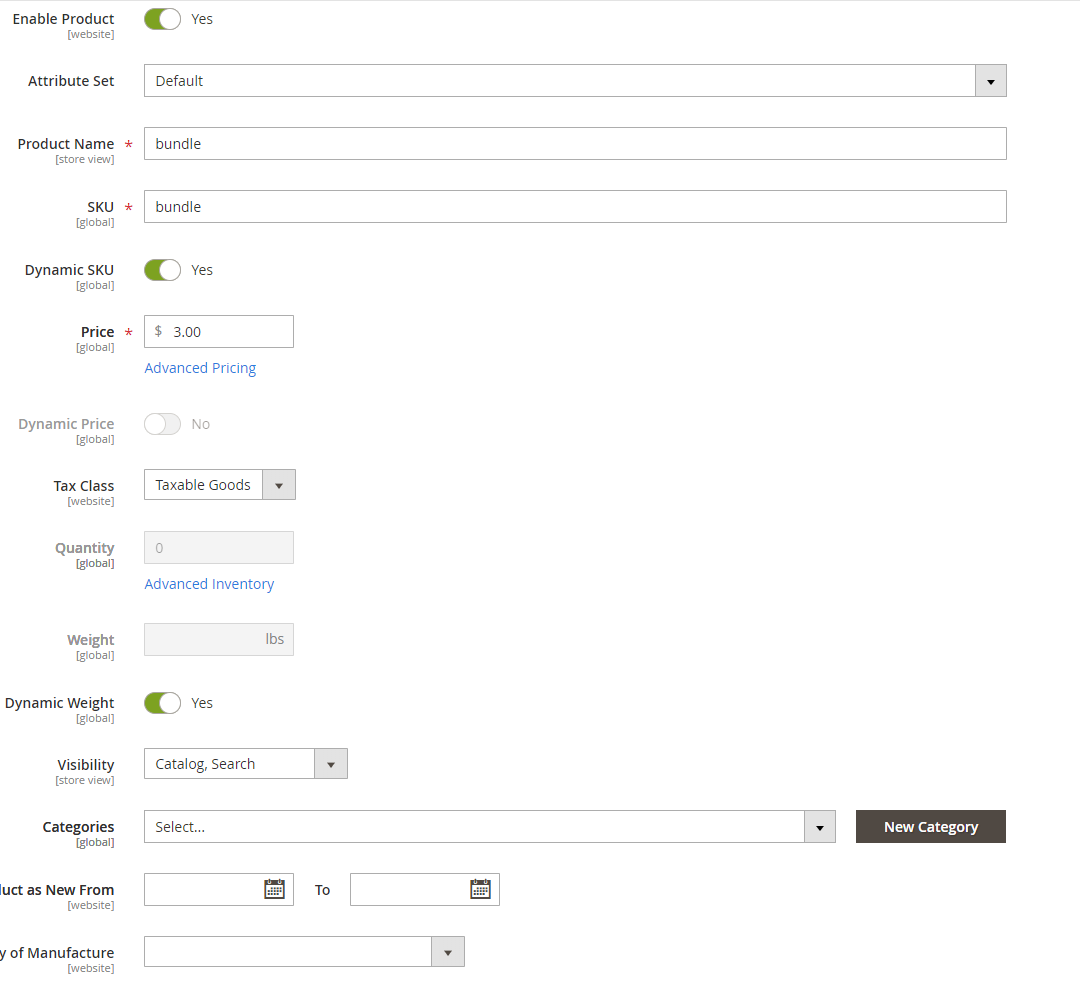1080x1001 pixels.
Task: Open the Advanced Inventory link
Action: pos(209,584)
